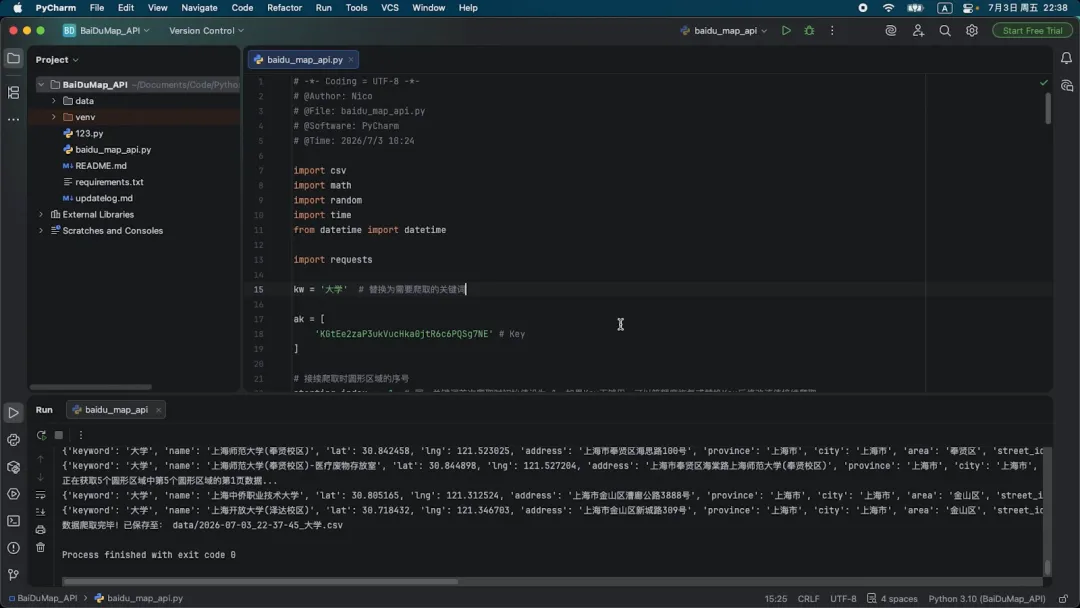The width and height of the screenshot is (1080, 608).
Task: Expand the venv folder
Action: coord(54,117)
